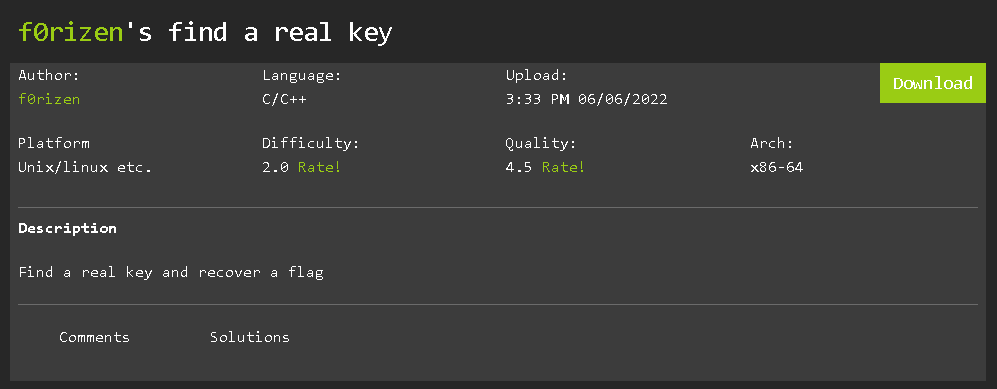Click the Description heading
The image size is (997, 389).
tap(67, 228)
